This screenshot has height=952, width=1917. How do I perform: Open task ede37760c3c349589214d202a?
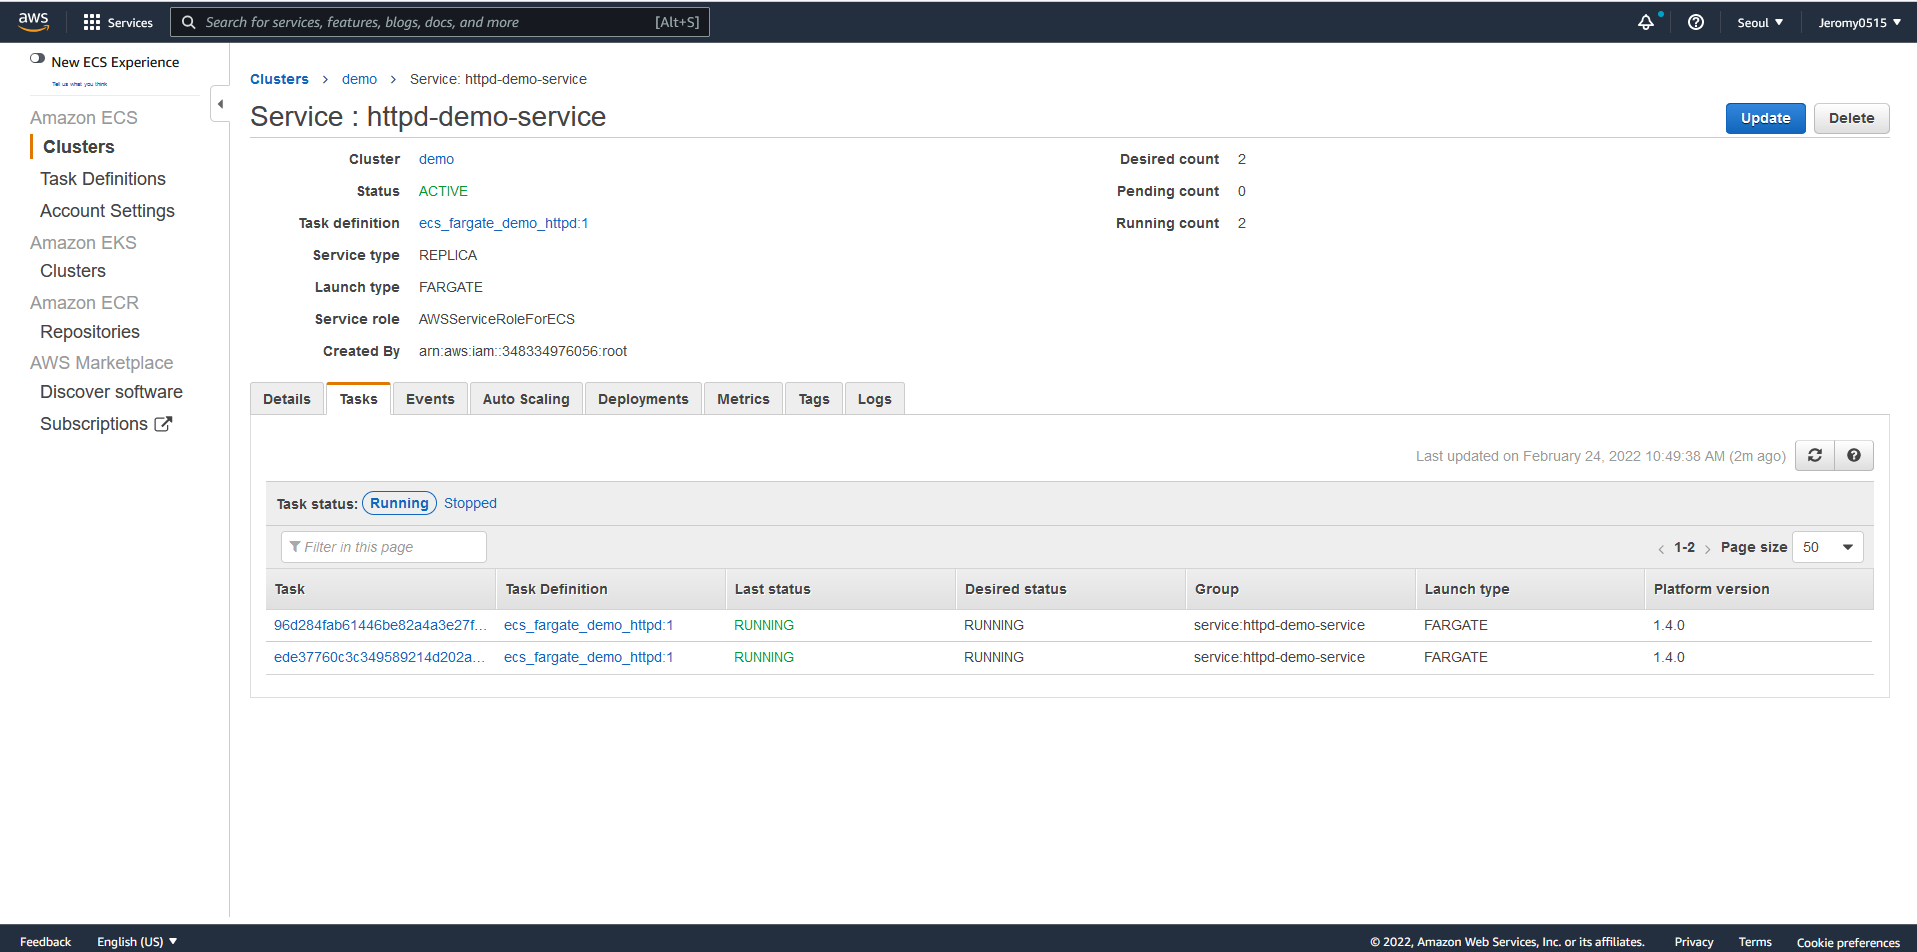point(379,657)
